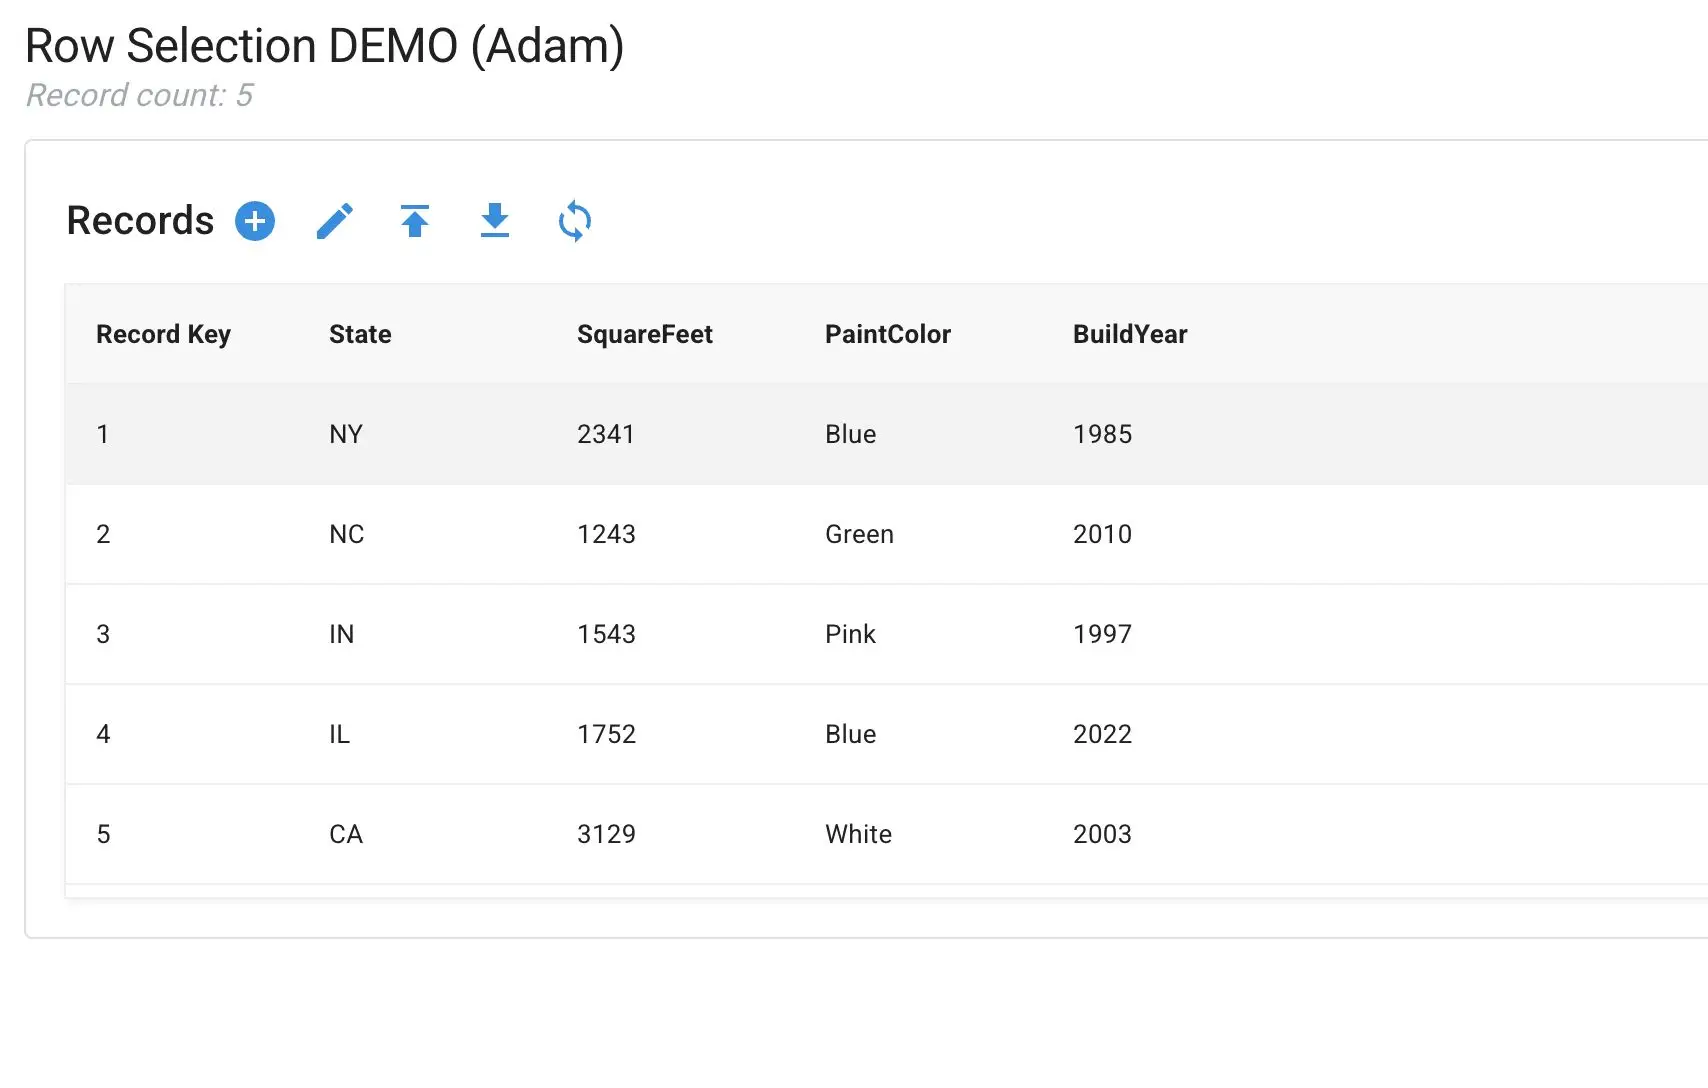Screen dimensions: 1708x1088
Task: Click the PaintColor column header
Action: point(887,334)
